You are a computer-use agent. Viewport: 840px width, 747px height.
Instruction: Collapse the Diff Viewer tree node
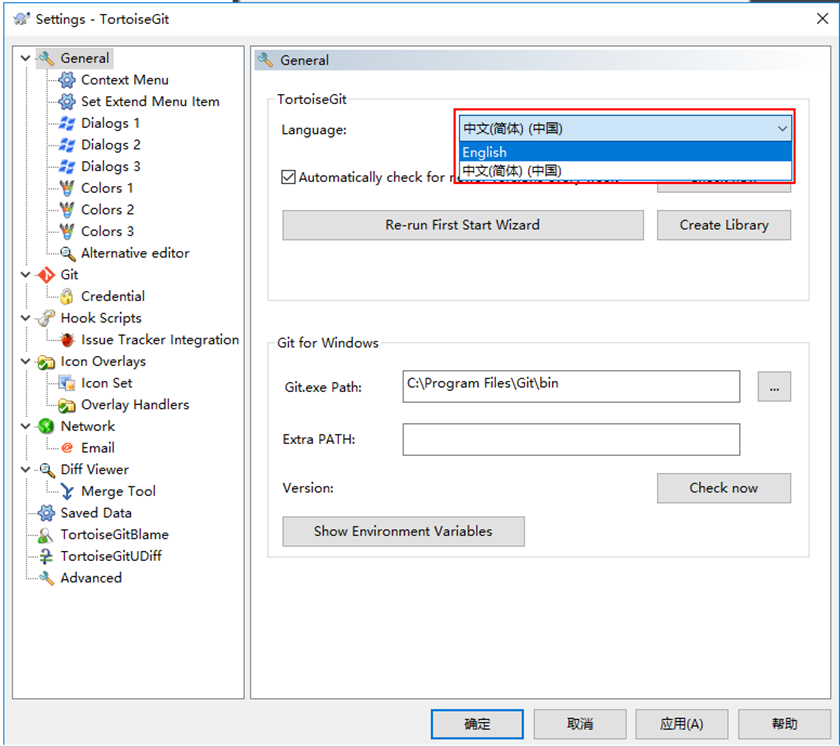(25, 469)
